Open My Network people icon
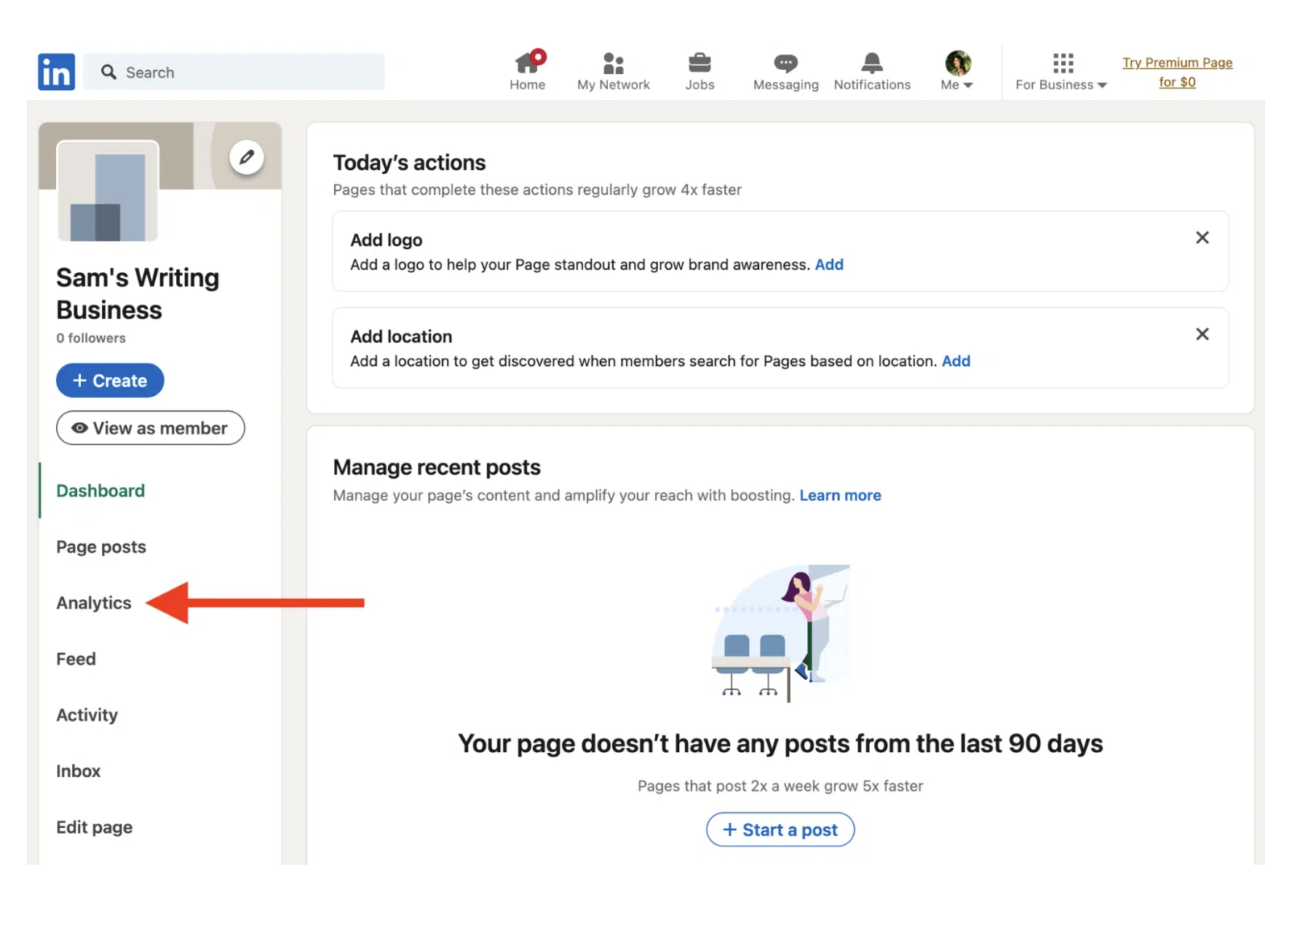The height and width of the screenshot is (936, 1302). [613, 64]
